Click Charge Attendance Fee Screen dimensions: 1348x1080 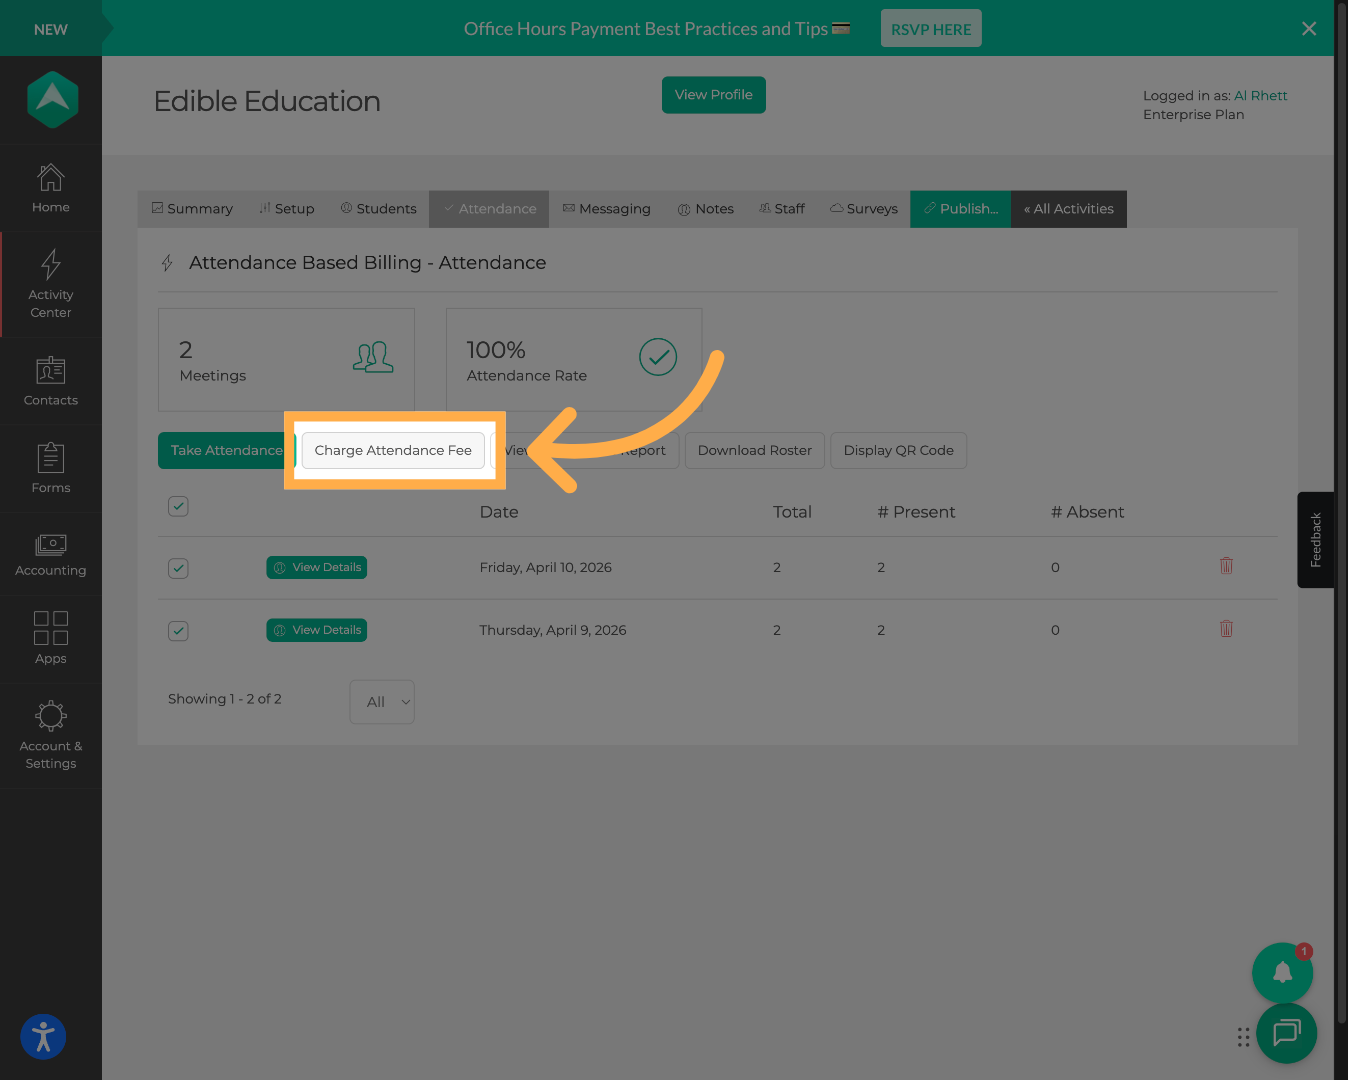pos(393,450)
